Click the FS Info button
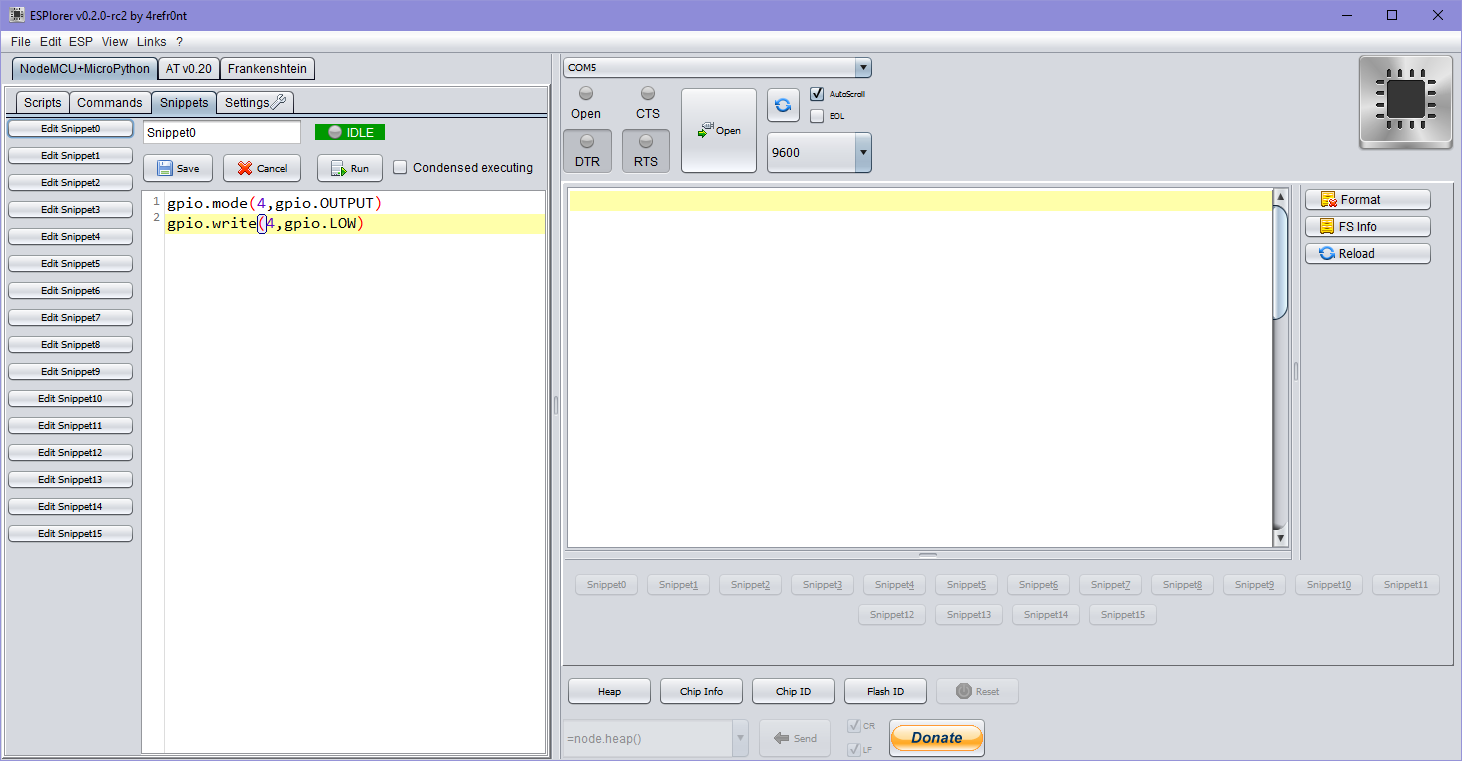Screen dimensions: 1462x761 [x=1367, y=227]
